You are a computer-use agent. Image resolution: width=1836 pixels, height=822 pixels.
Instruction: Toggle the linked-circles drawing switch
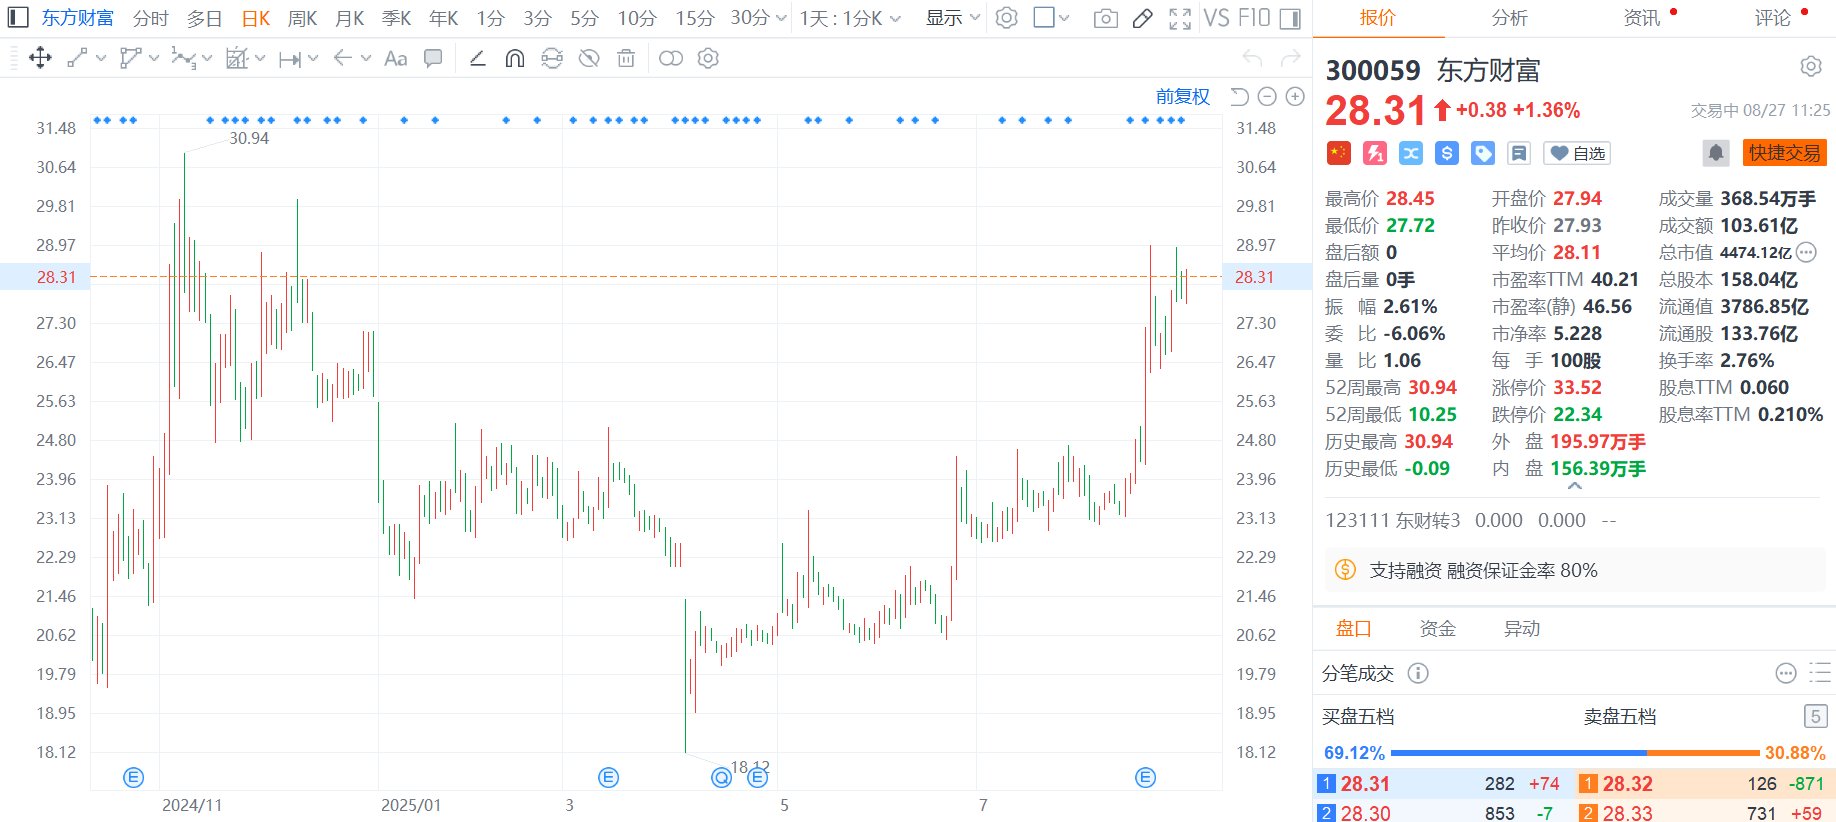[671, 58]
